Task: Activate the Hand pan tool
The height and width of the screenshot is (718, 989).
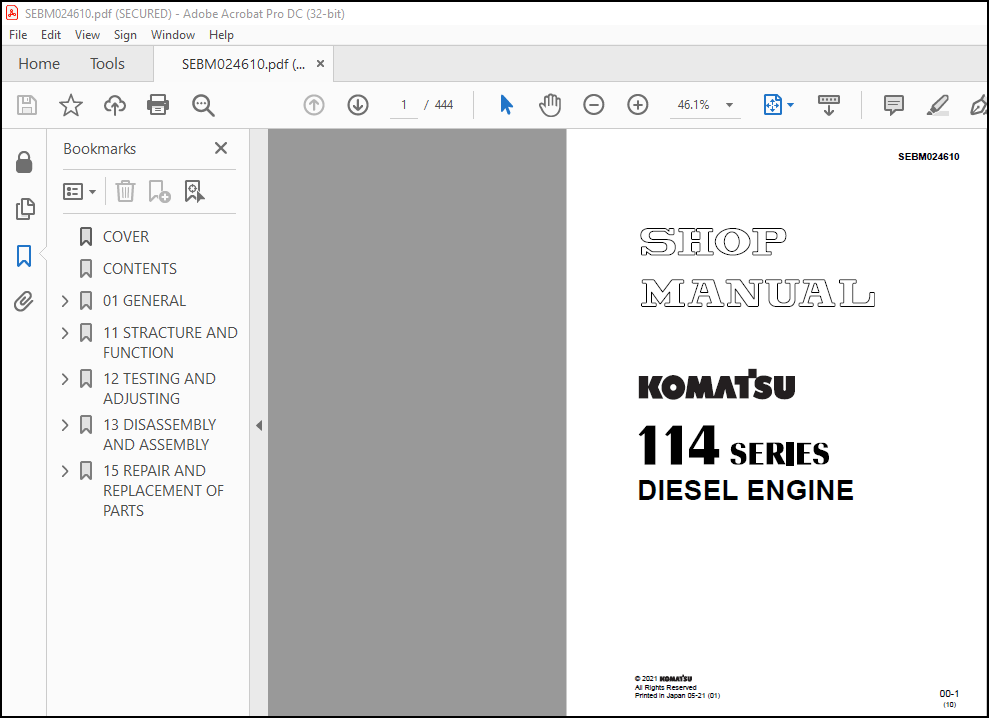Action: tap(550, 105)
